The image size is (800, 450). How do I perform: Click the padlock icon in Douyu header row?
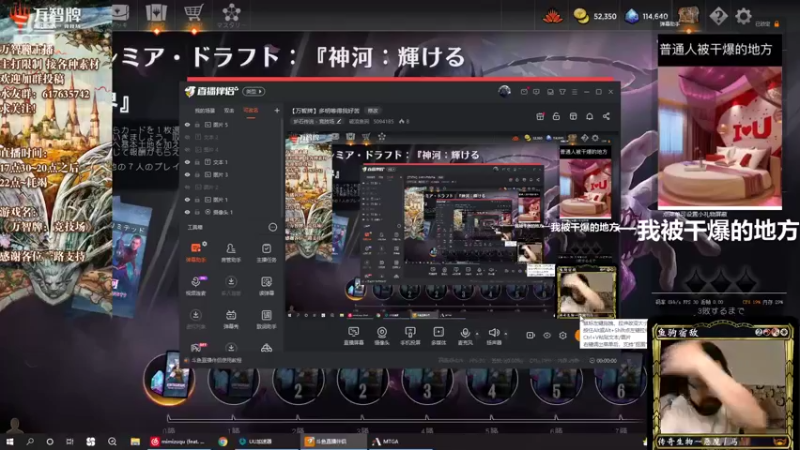556,116
